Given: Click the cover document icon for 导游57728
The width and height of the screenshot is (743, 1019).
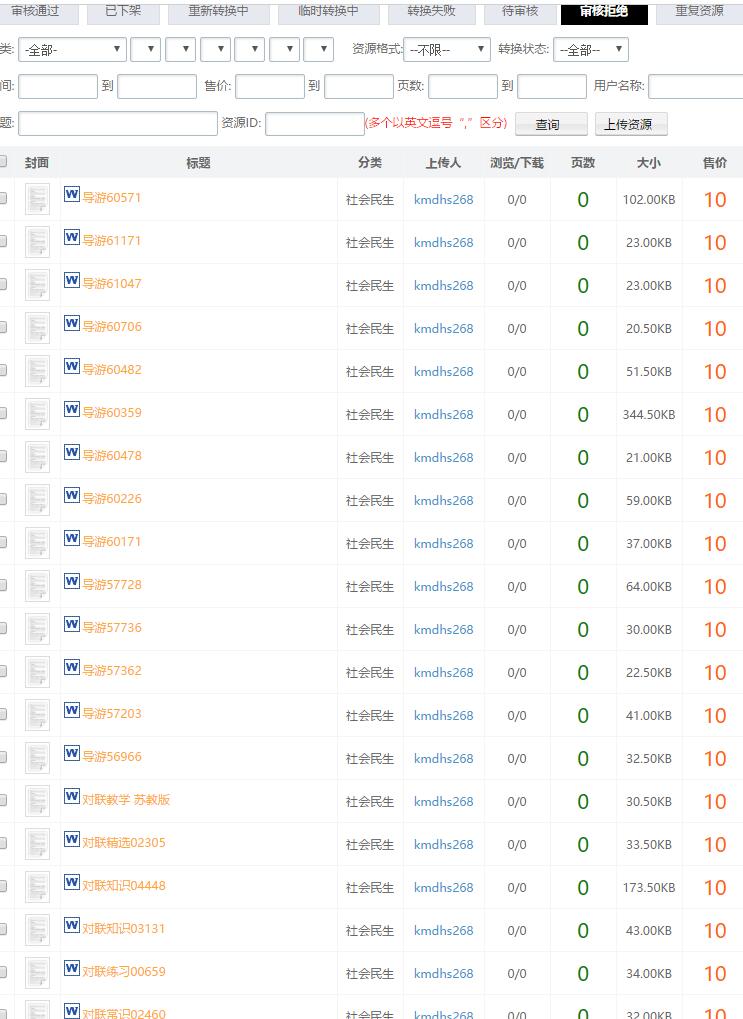Looking at the screenshot, I should [x=37, y=586].
